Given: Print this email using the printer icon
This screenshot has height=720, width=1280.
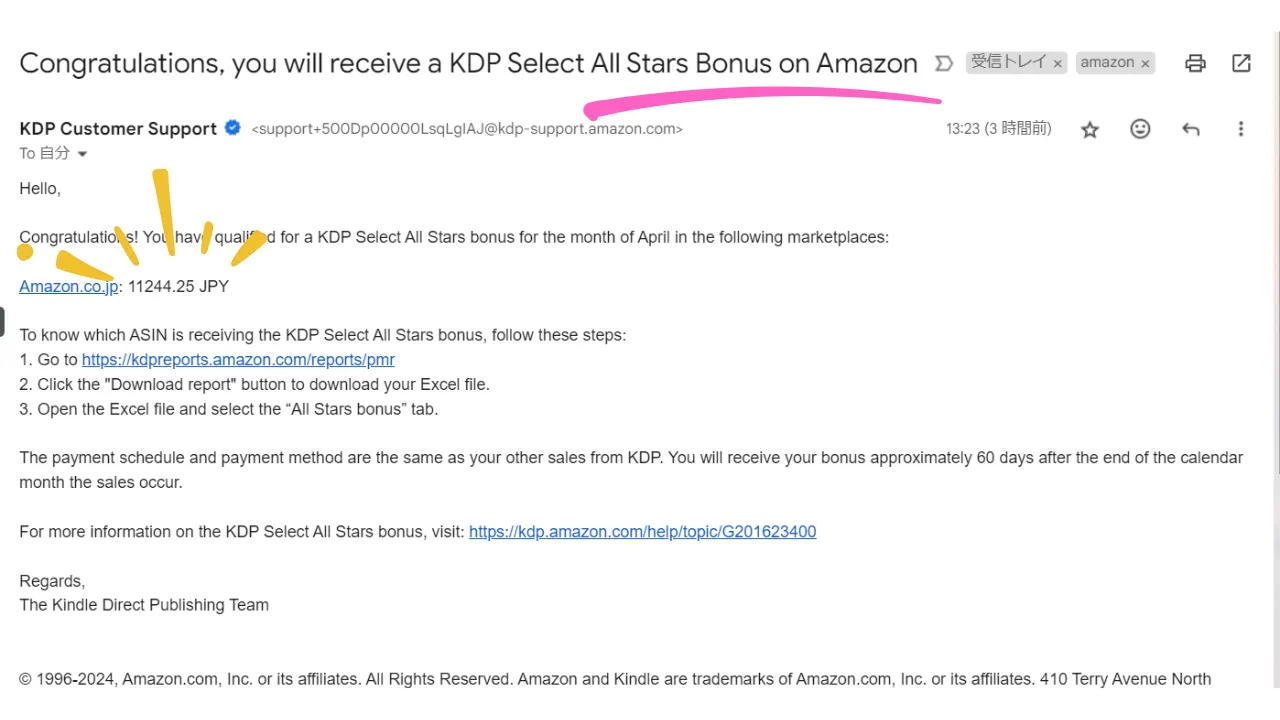Looking at the screenshot, I should (x=1195, y=63).
